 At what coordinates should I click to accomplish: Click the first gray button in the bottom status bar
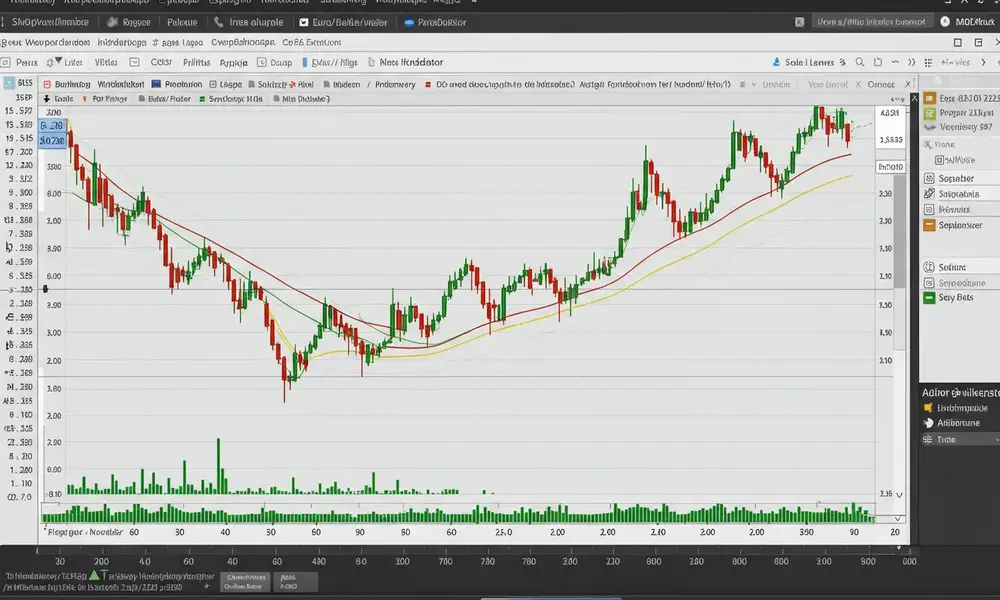[246, 582]
